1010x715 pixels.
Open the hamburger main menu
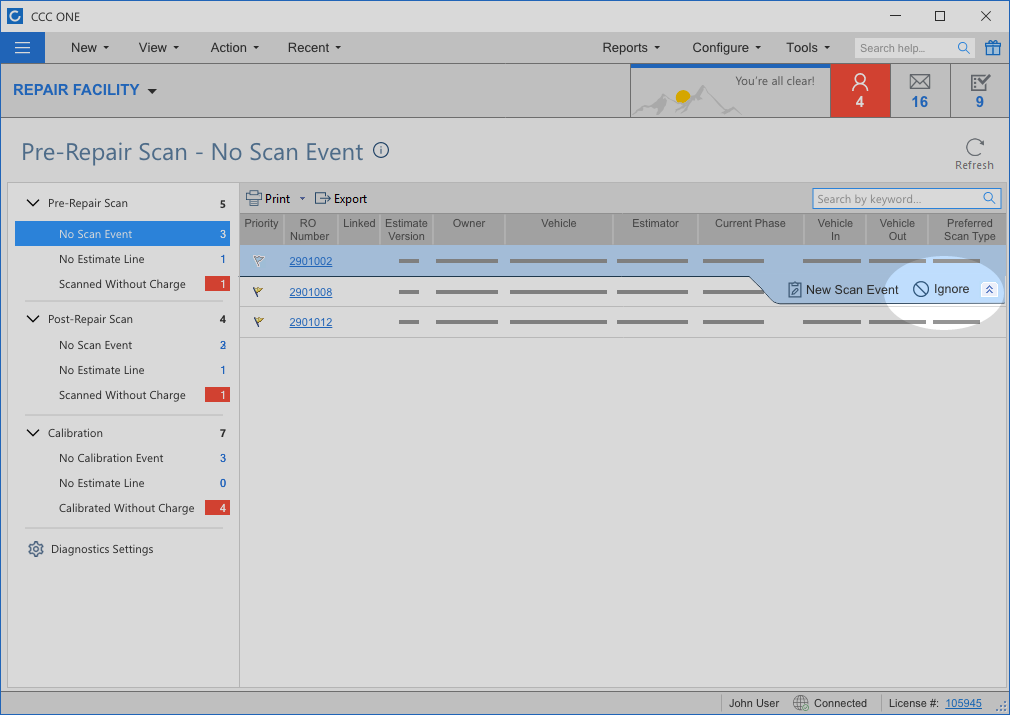coord(23,48)
